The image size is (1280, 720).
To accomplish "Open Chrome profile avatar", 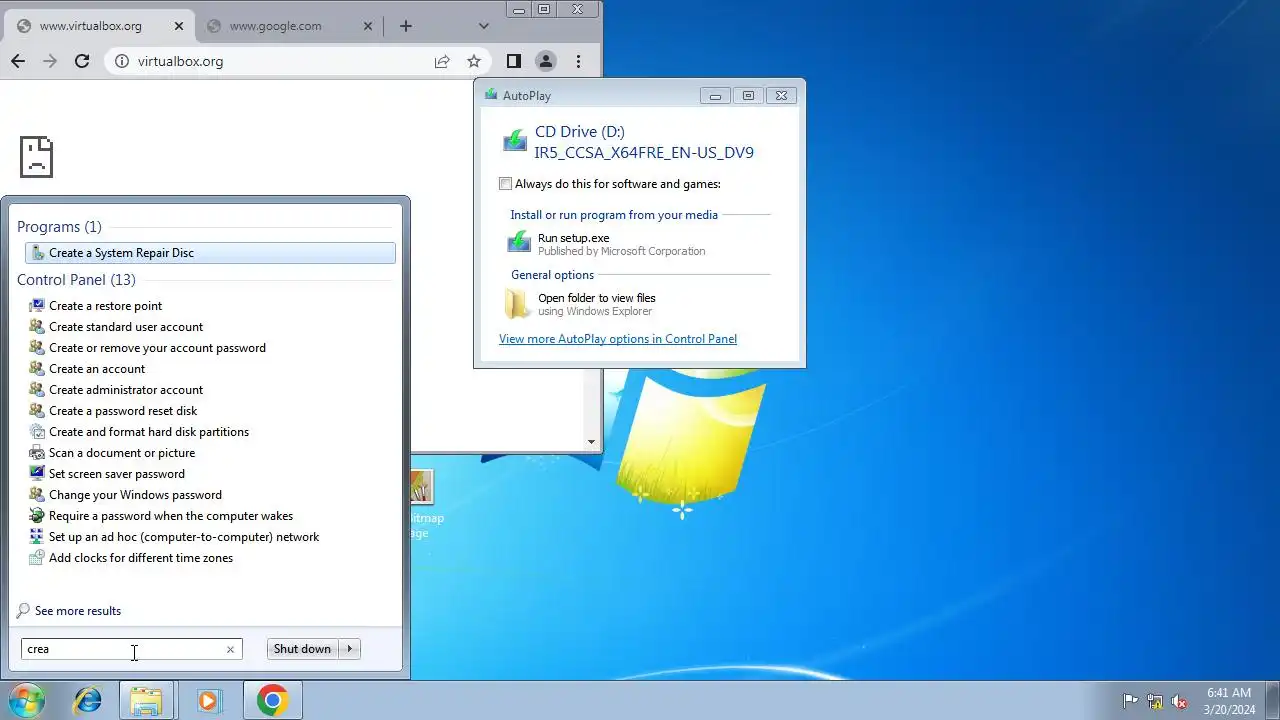I will pos(546,61).
